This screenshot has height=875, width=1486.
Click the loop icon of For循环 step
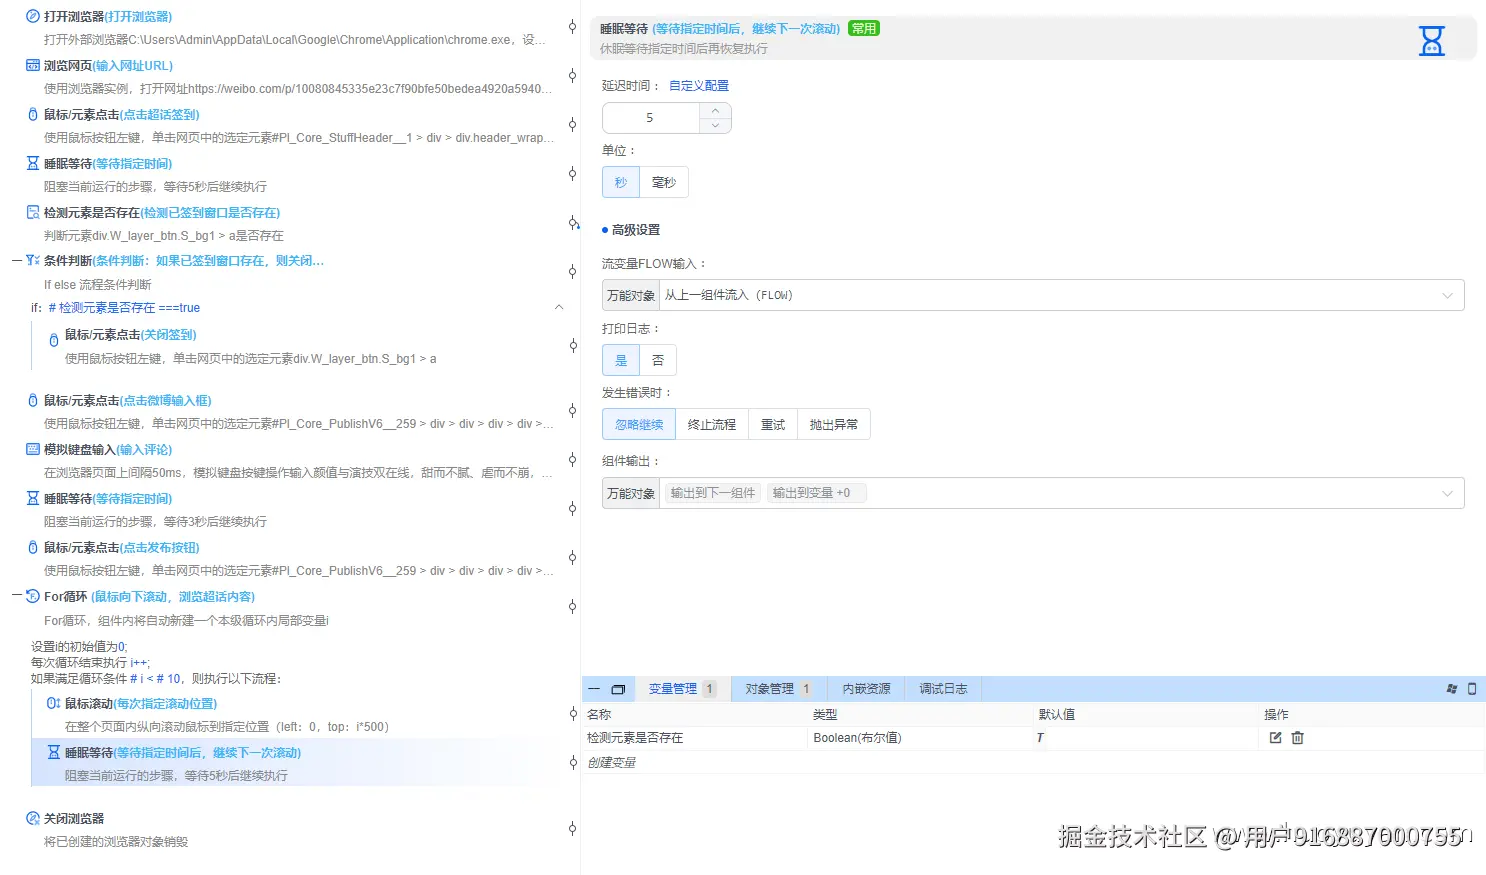pos(33,597)
